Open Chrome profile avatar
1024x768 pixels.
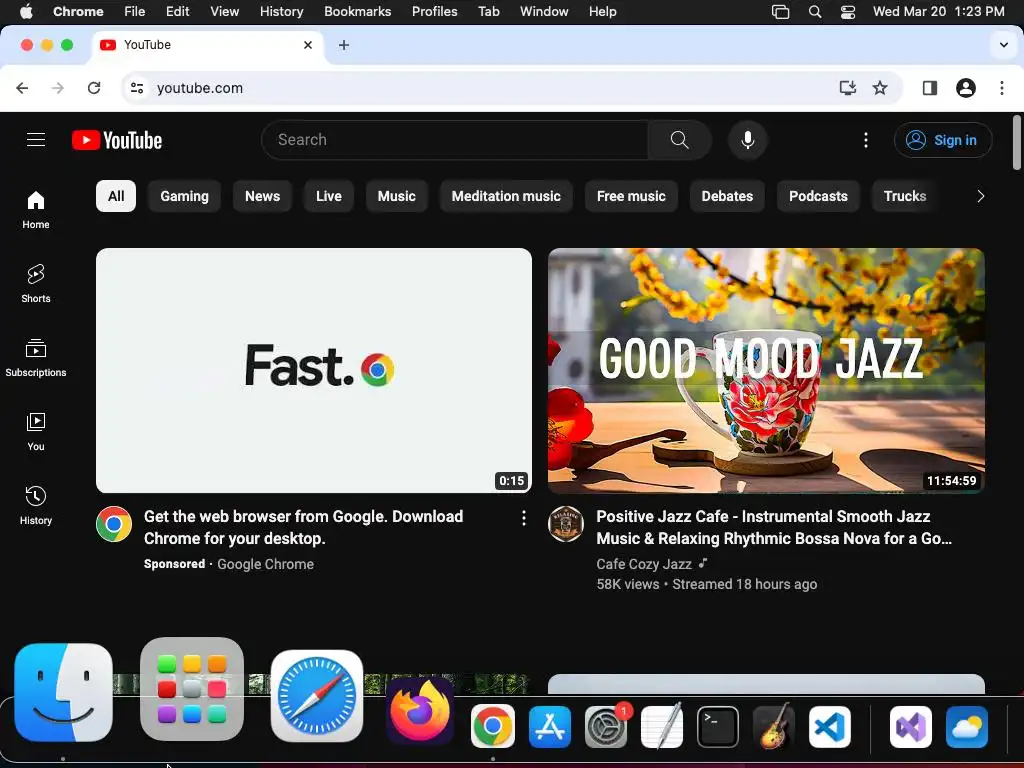pyautogui.click(x=966, y=88)
